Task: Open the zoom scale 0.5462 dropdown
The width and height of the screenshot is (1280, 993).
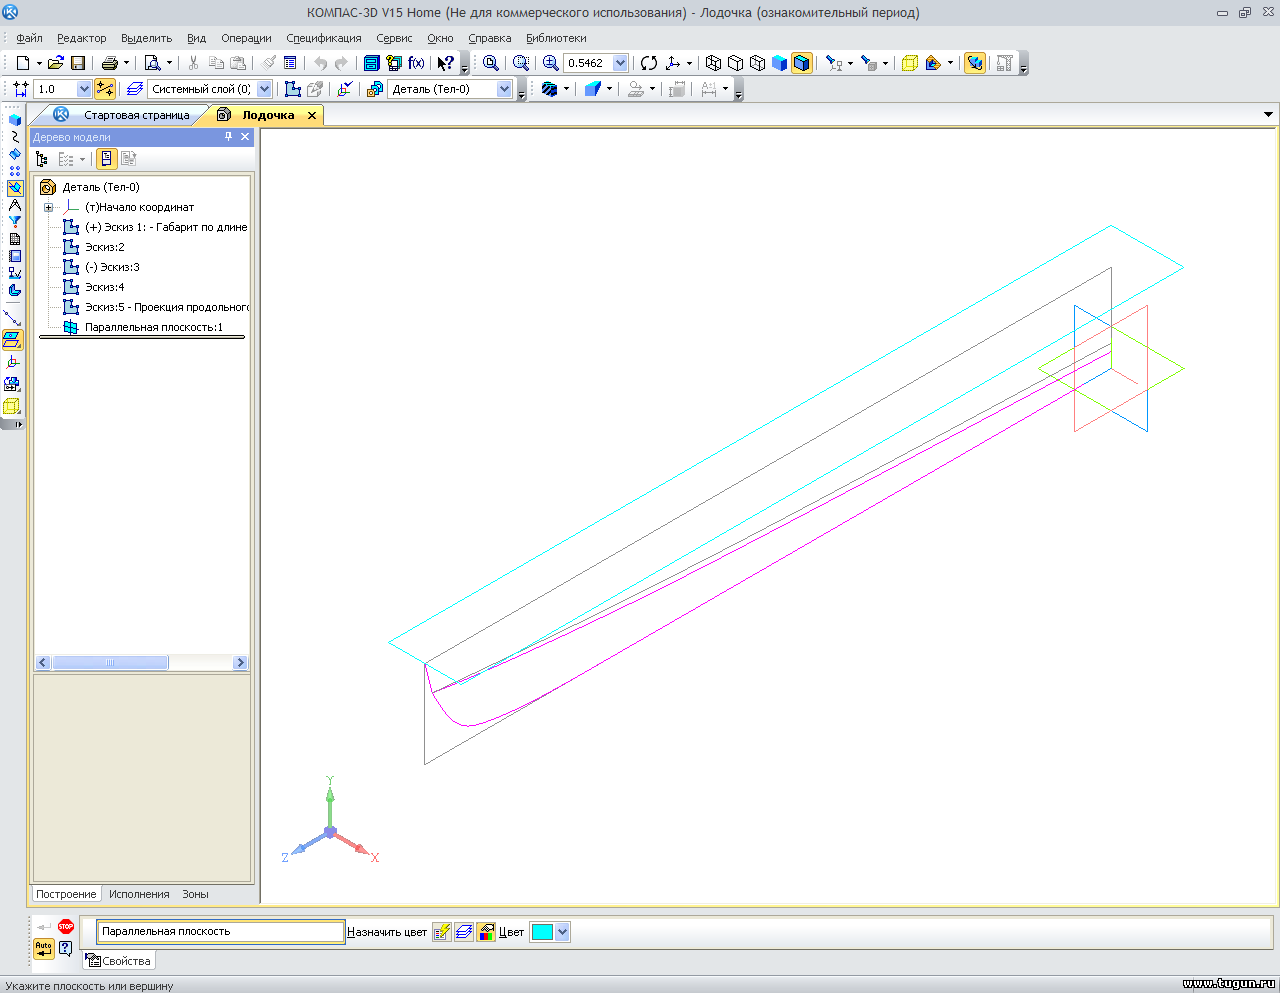Action: (620, 63)
